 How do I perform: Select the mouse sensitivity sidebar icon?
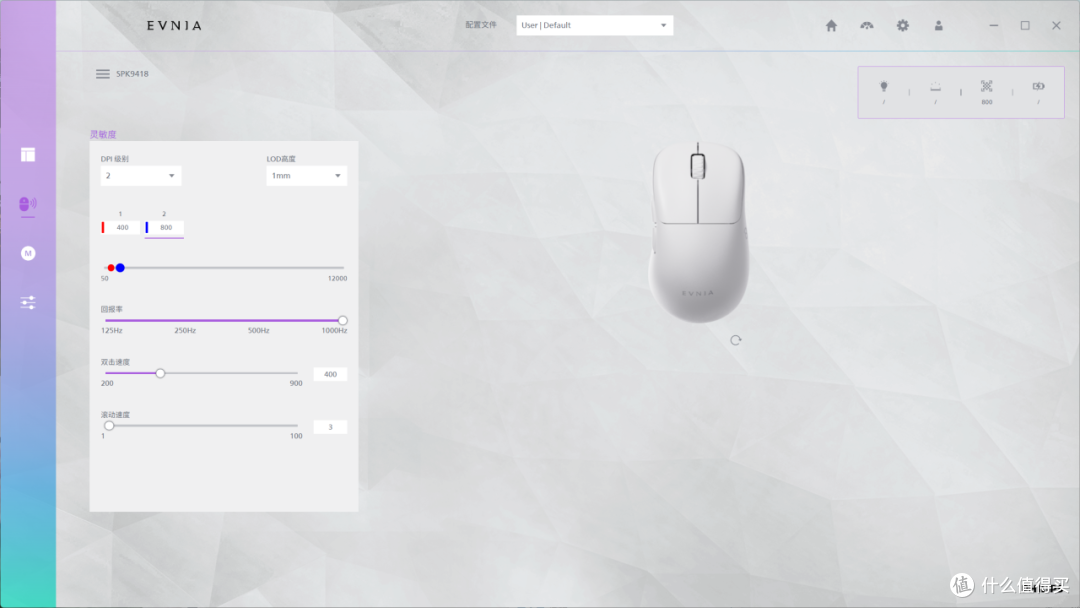pyautogui.click(x=28, y=204)
